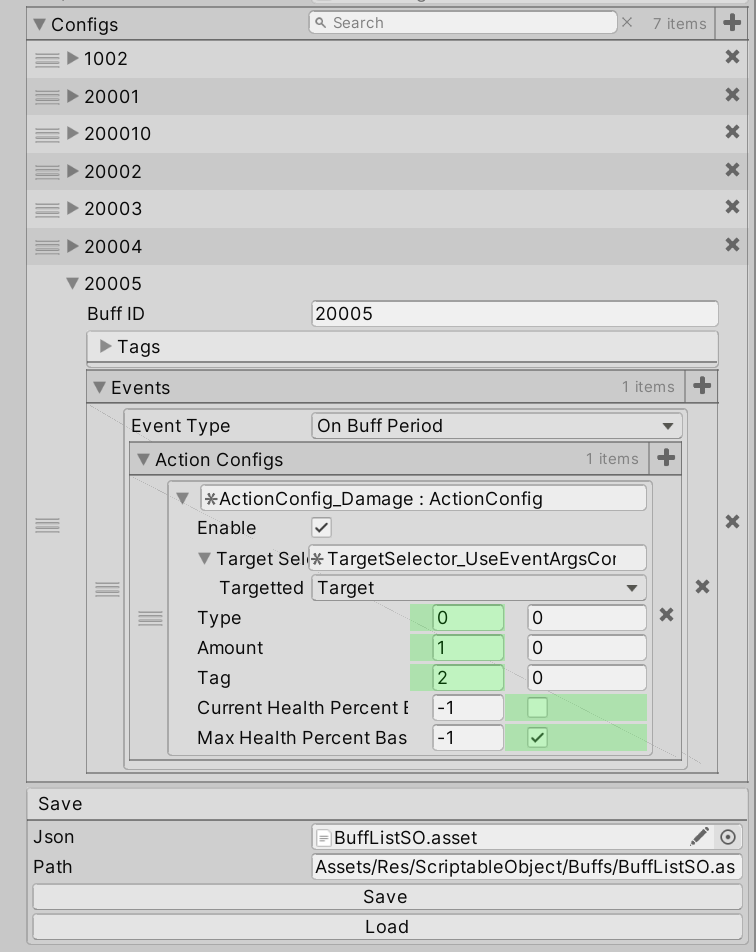756x952 pixels.
Task: Add a new event with the Events plus icon
Action: pos(702,386)
